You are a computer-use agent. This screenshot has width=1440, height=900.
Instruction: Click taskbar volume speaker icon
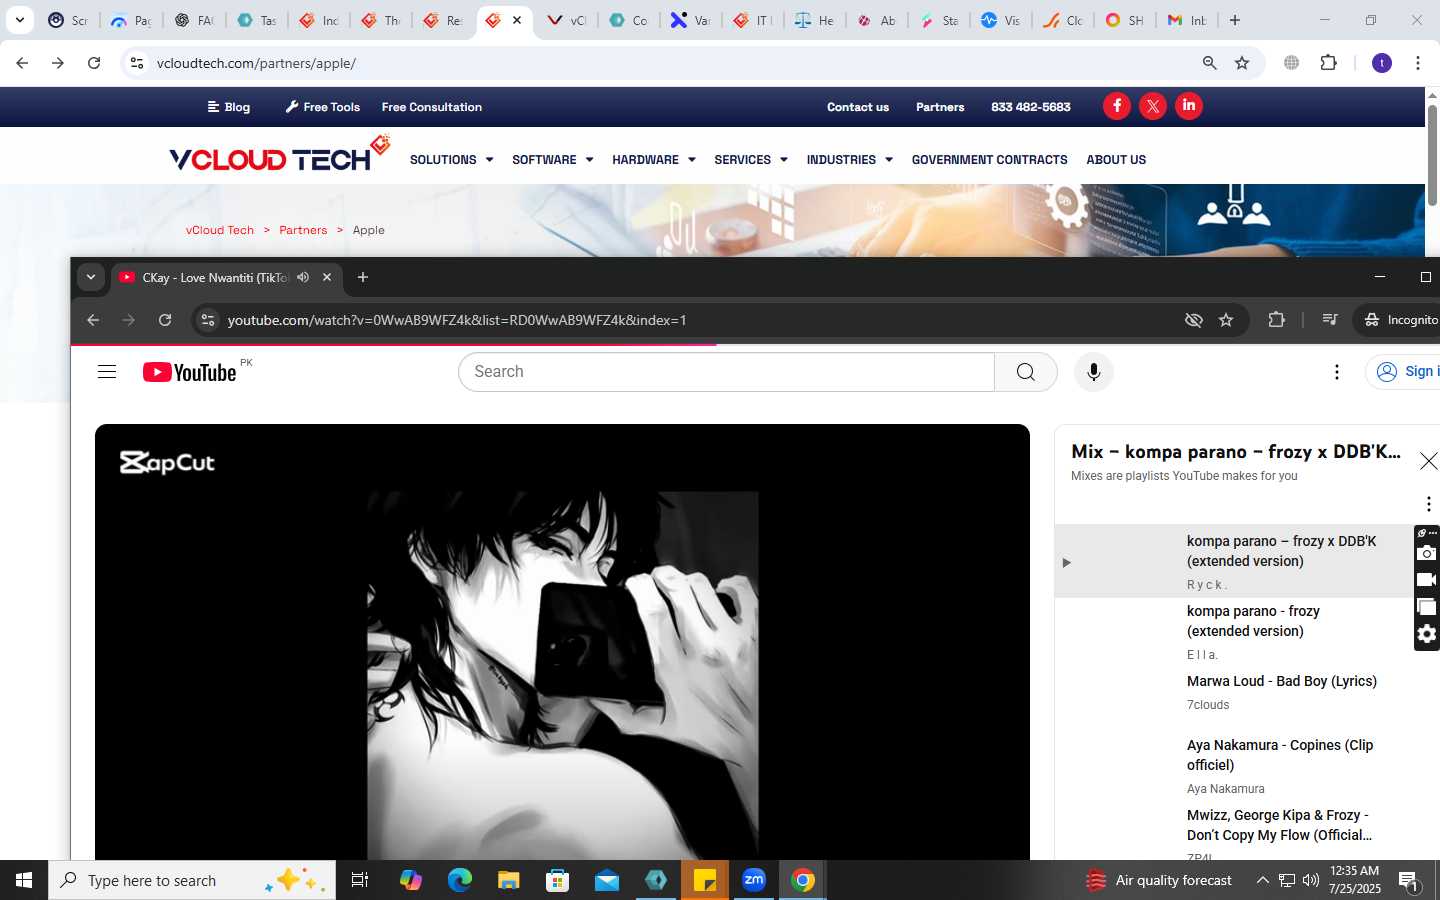(x=1311, y=880)
